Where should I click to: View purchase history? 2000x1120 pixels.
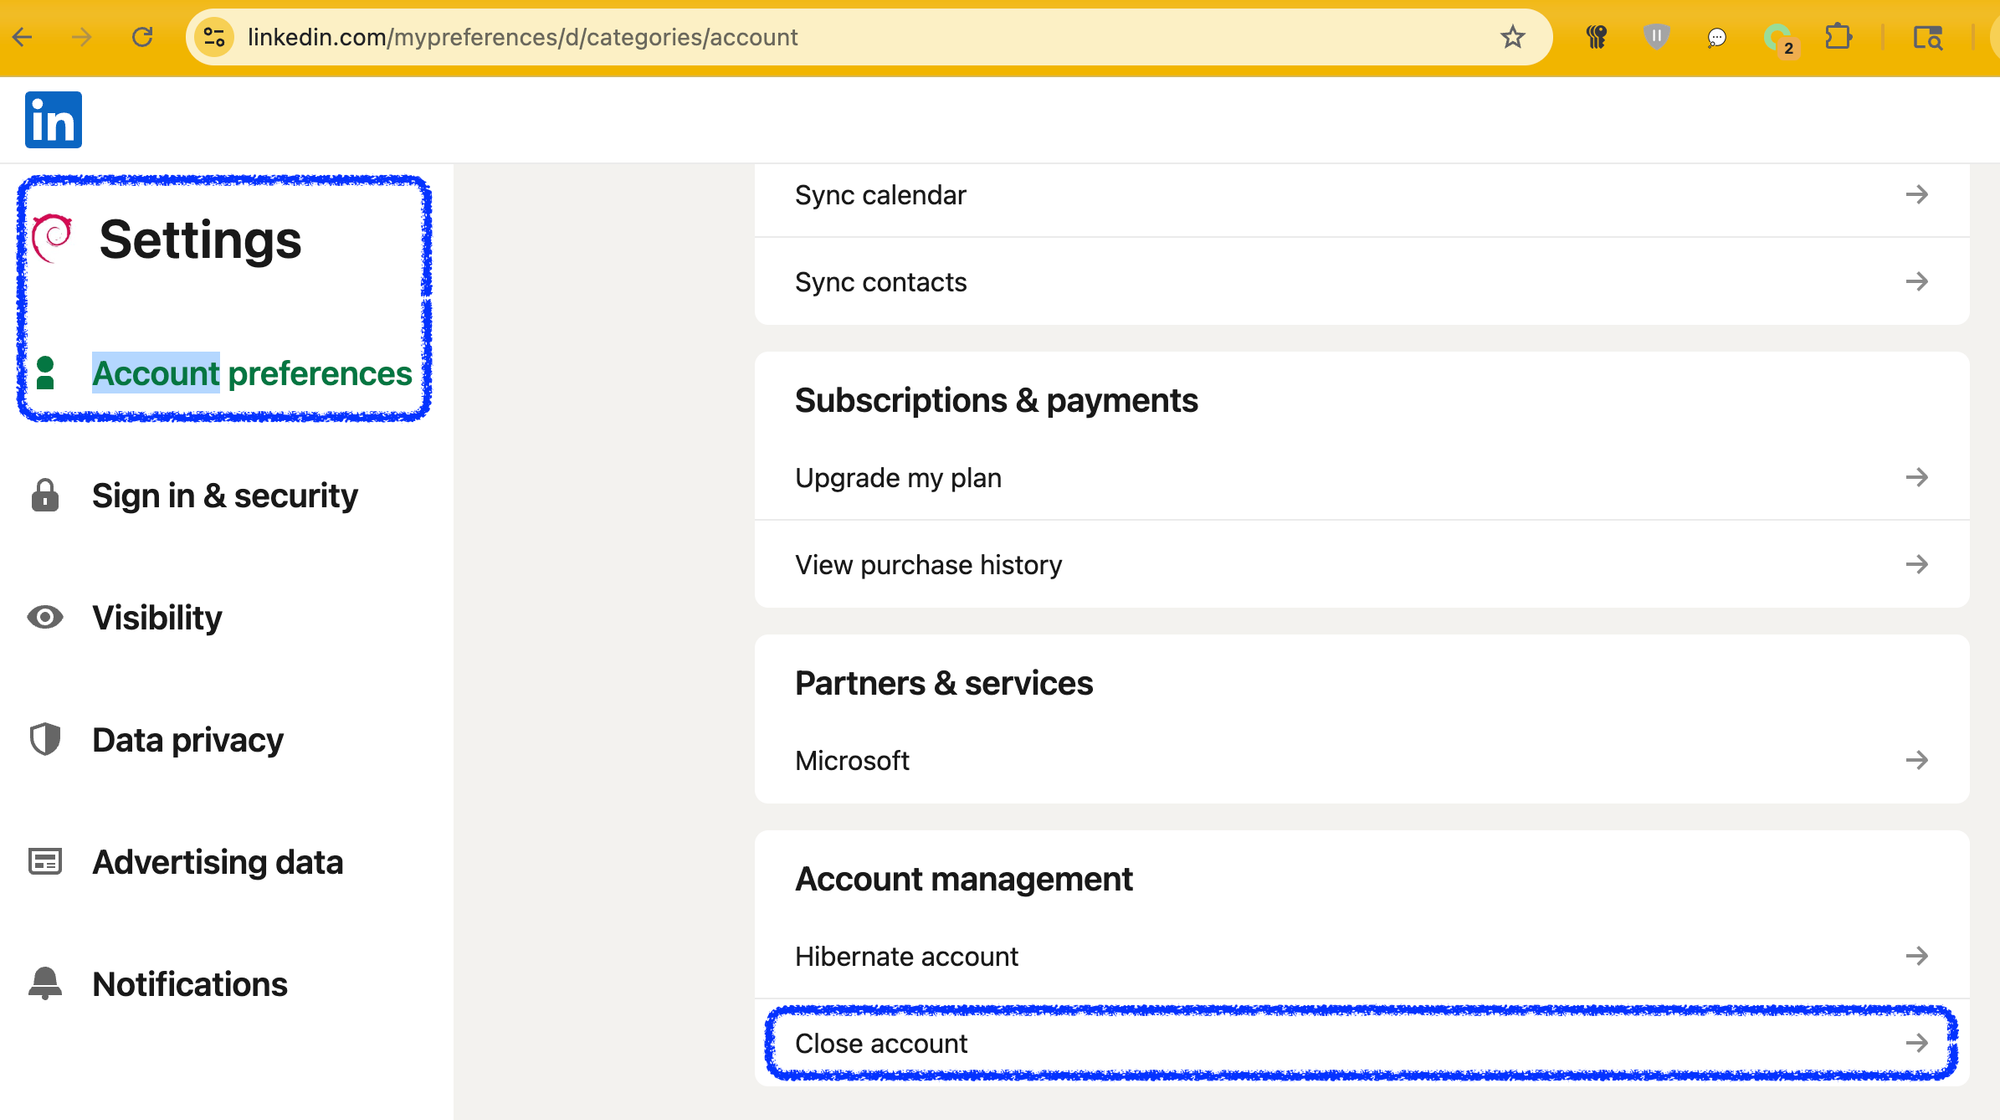[1362, 565]
